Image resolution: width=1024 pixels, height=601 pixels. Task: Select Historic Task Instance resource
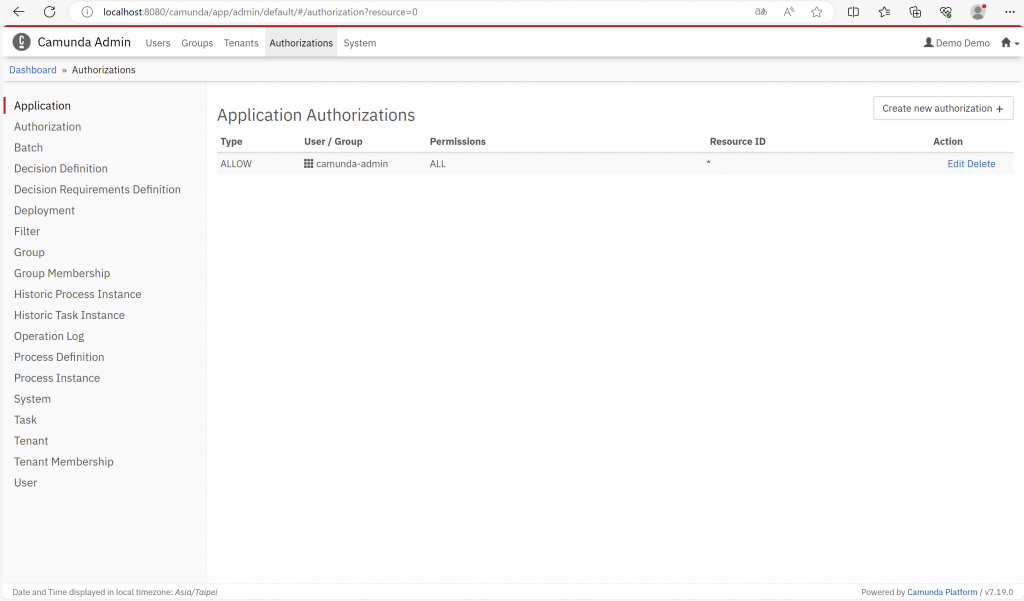(x=69, y=315)
